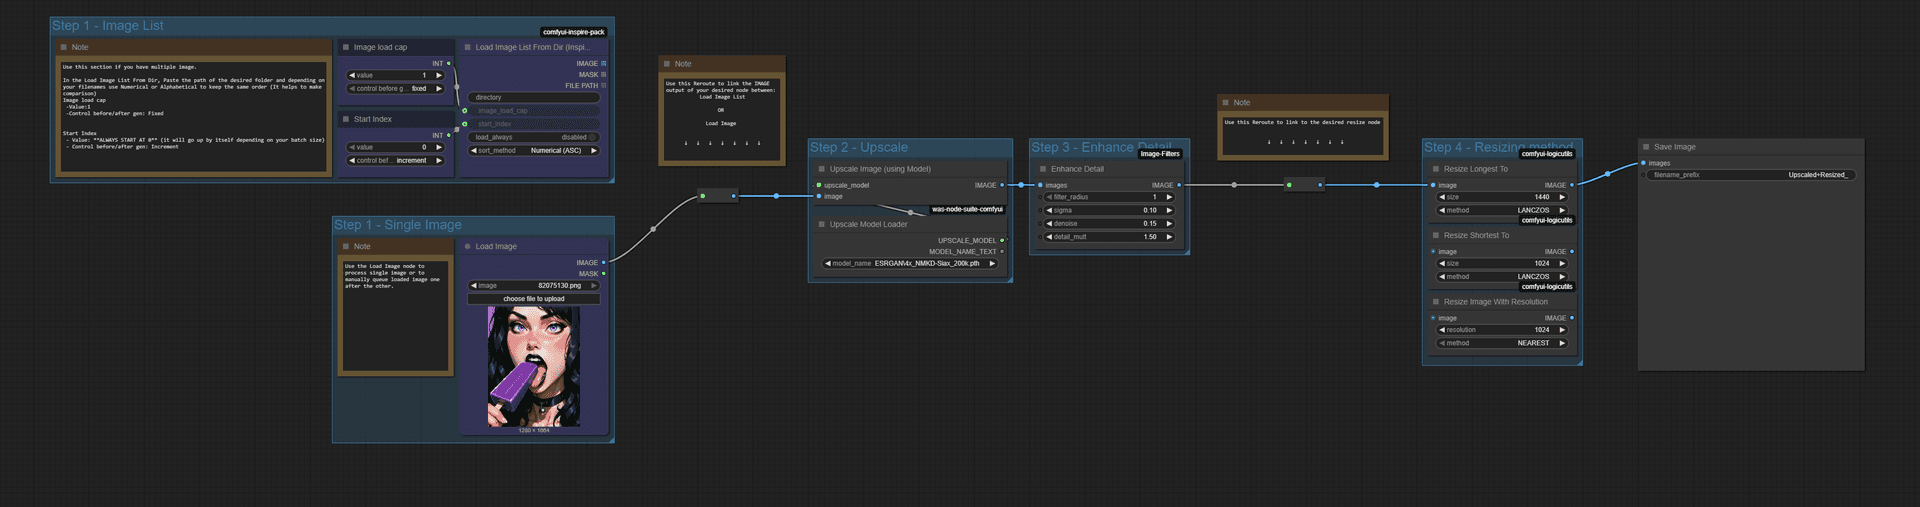Click the upscale_model input port
Viewport: 1920px width, 507px height.
pos(819,185)
